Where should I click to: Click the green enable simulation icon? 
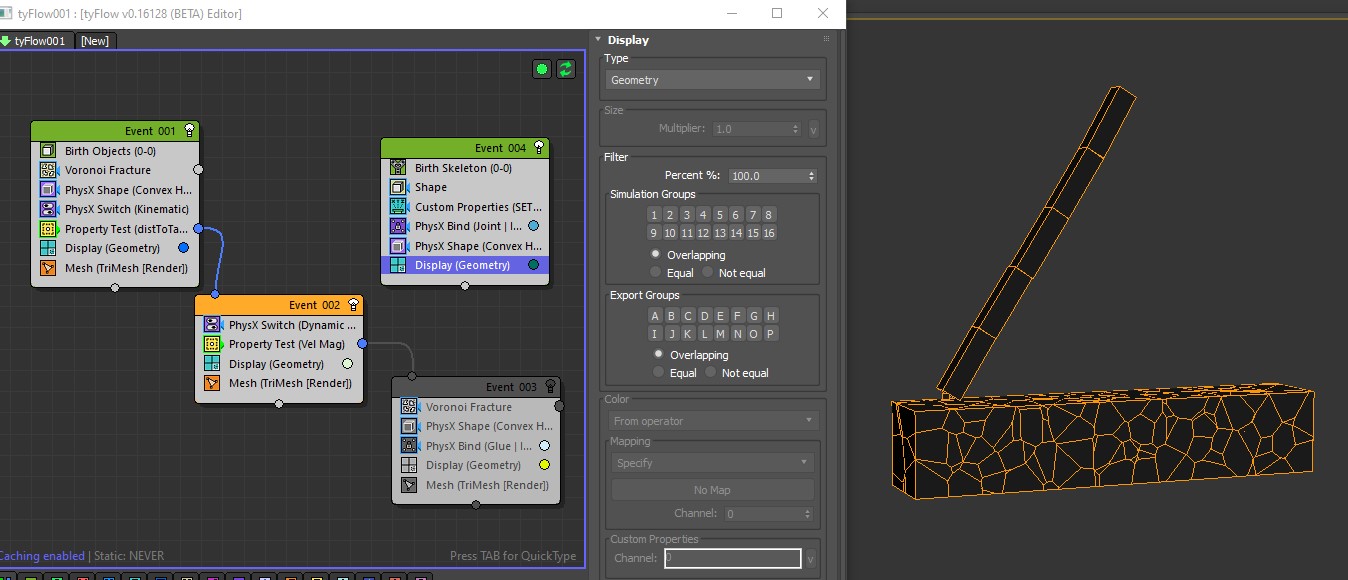pos(542,69)
